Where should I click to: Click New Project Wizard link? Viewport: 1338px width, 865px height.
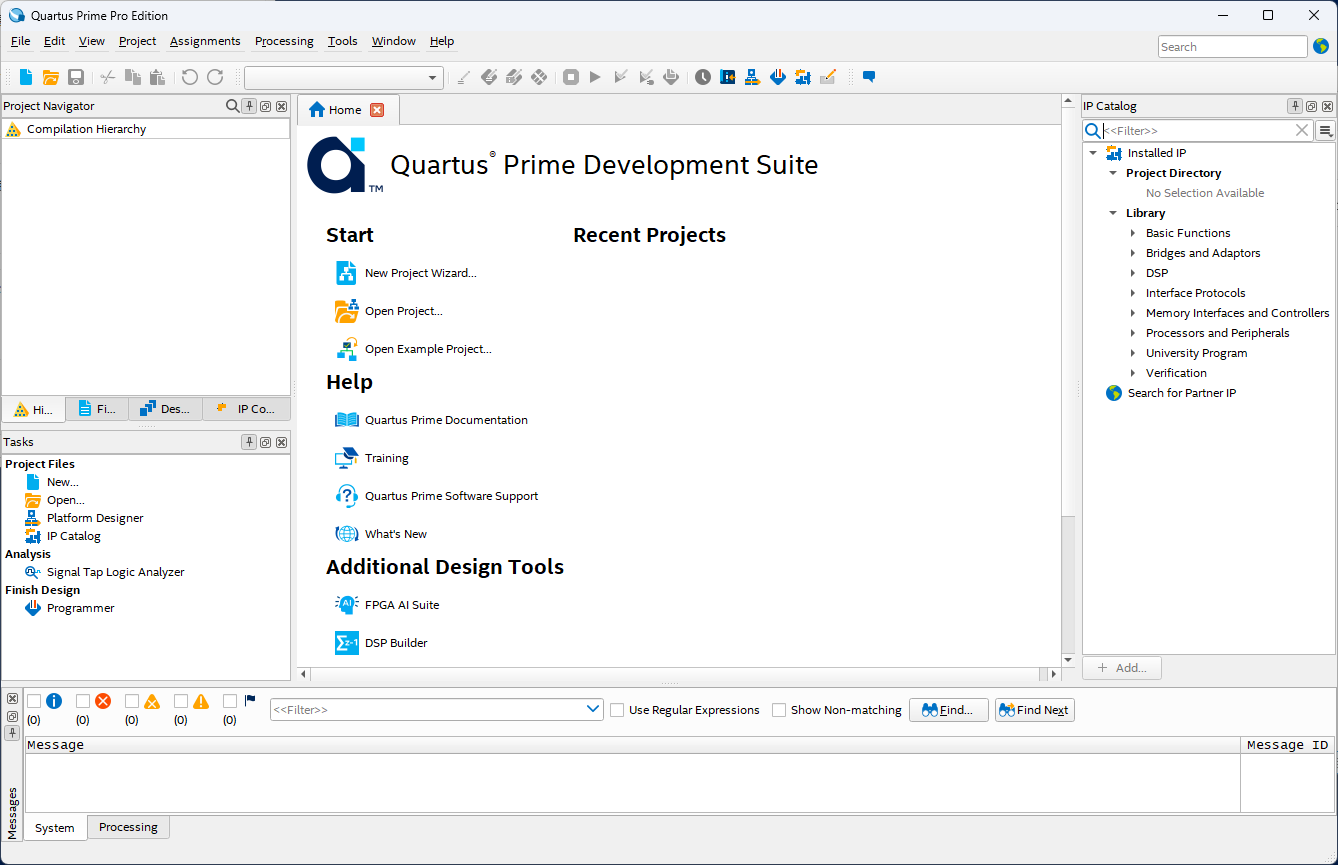420,273
